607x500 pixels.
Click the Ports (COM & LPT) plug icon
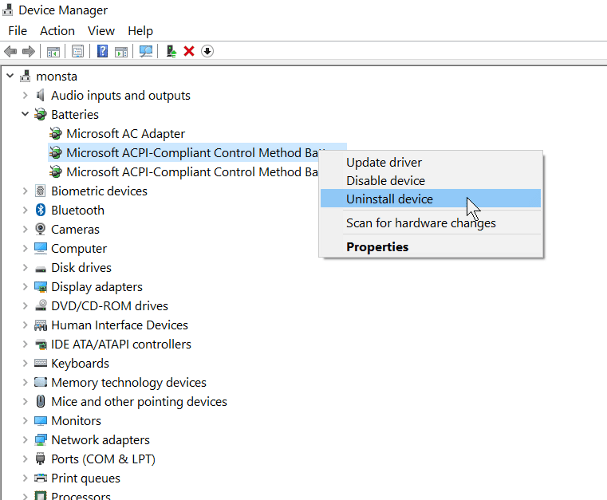(x=40, y=459)
